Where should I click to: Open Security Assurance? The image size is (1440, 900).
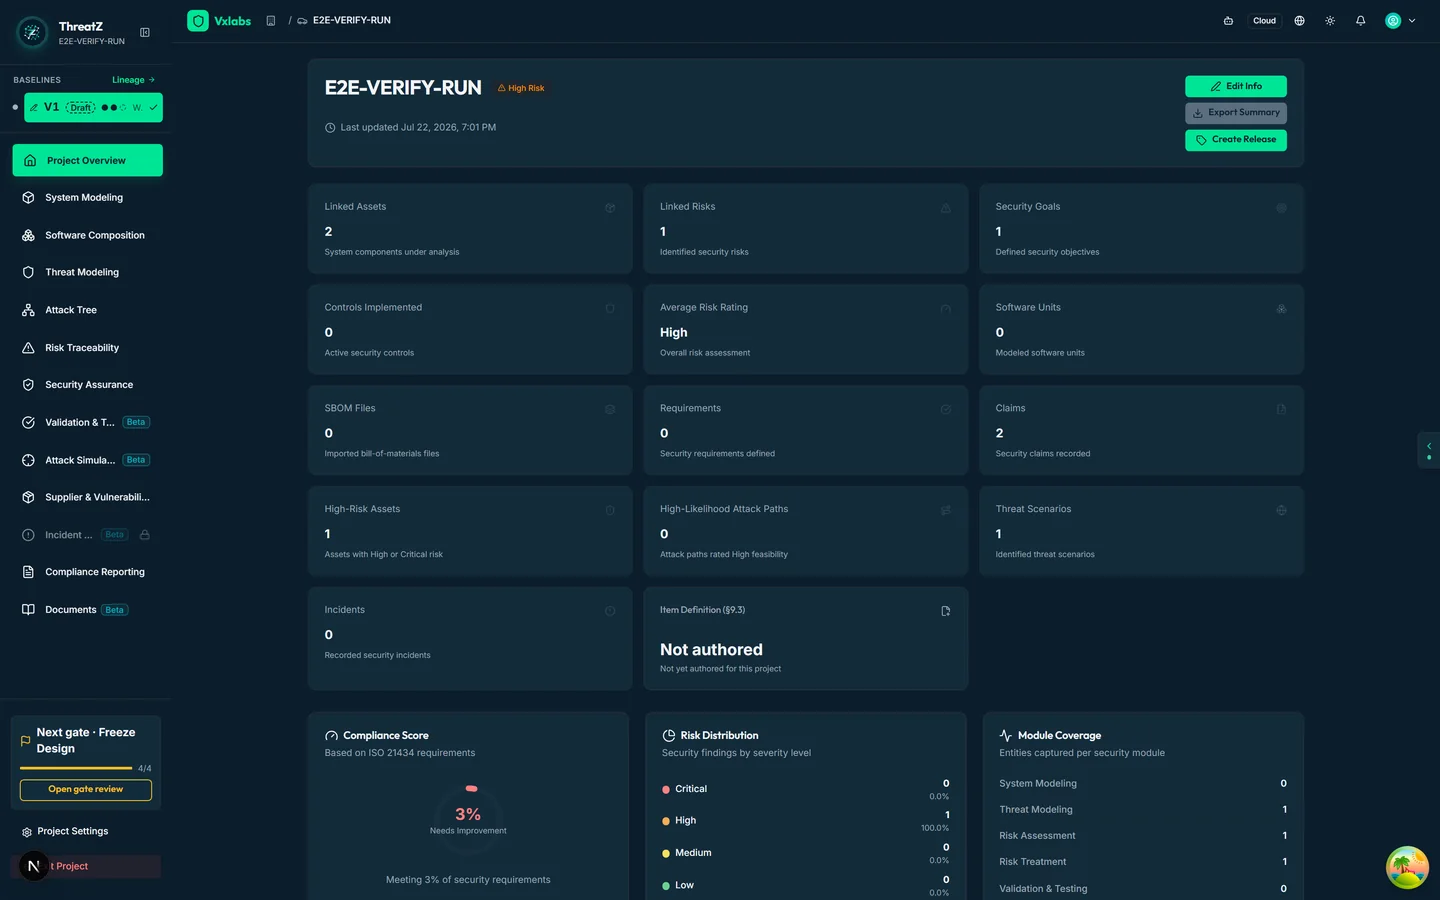click(x=88, y=385)
